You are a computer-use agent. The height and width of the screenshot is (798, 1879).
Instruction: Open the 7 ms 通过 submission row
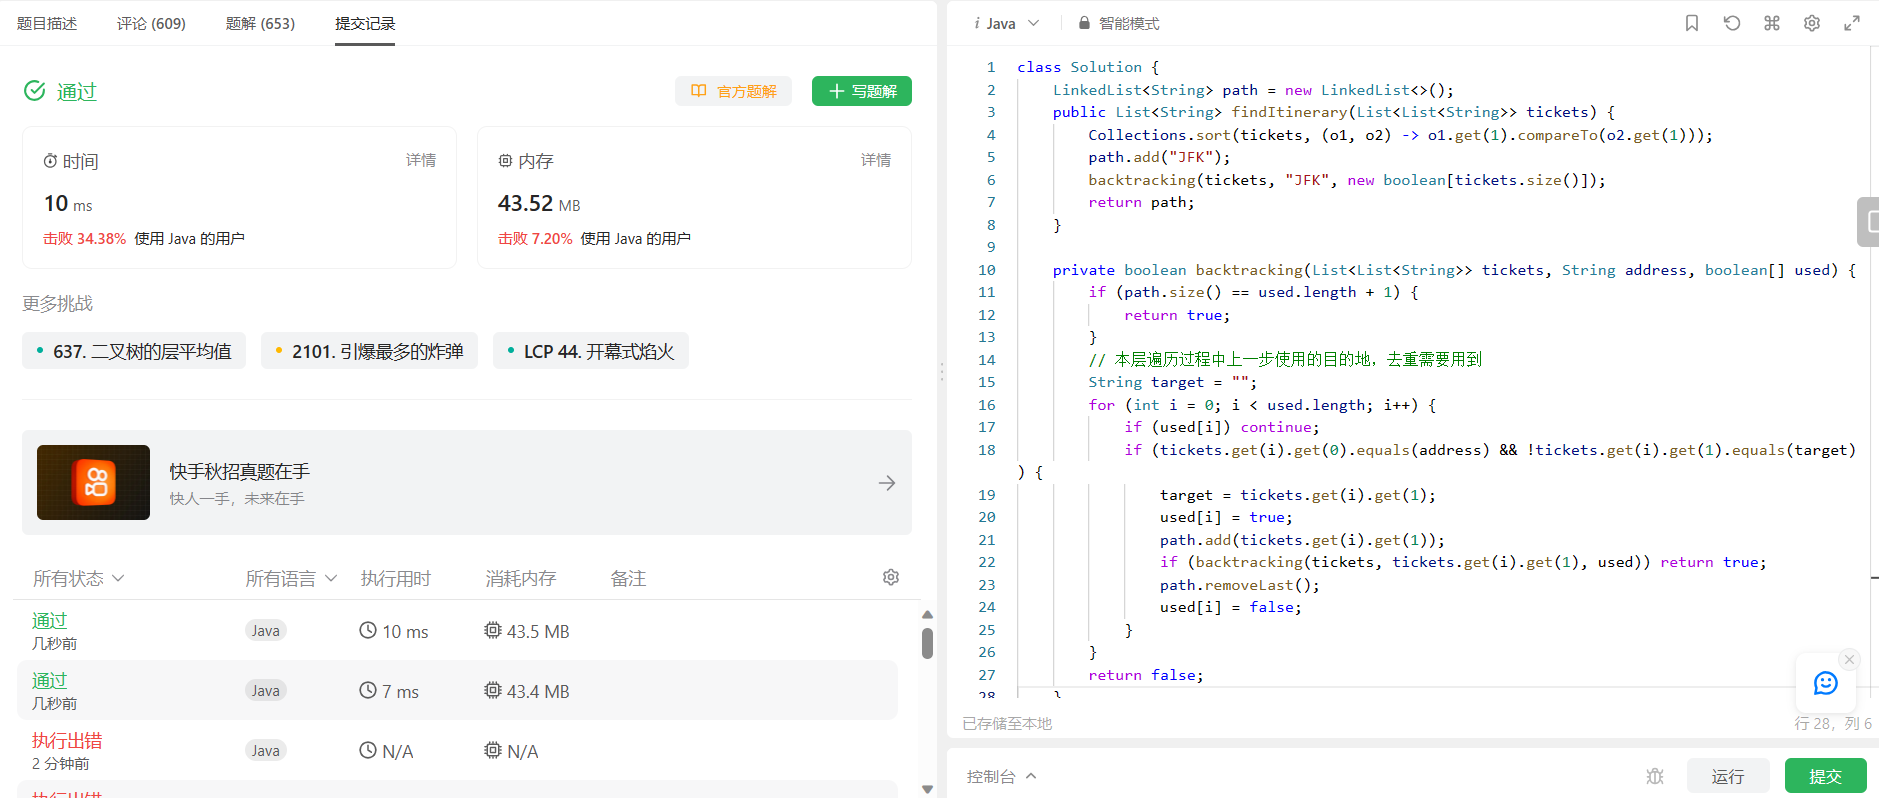point(457,690)
